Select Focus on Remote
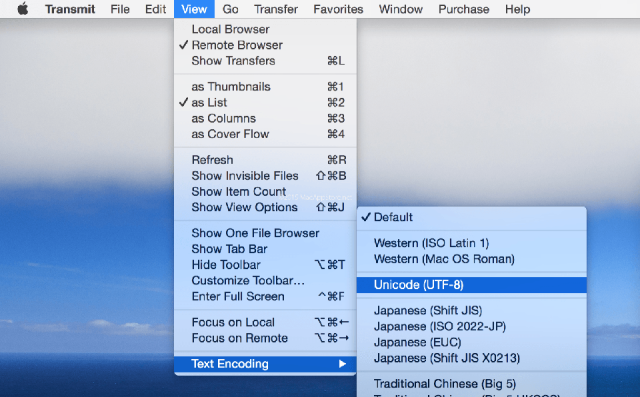 tap(265, 338)
